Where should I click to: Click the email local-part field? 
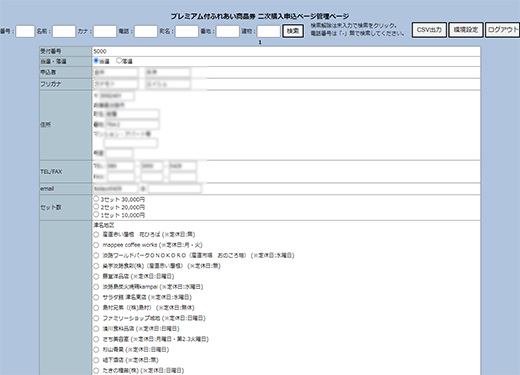pos(115,189)
